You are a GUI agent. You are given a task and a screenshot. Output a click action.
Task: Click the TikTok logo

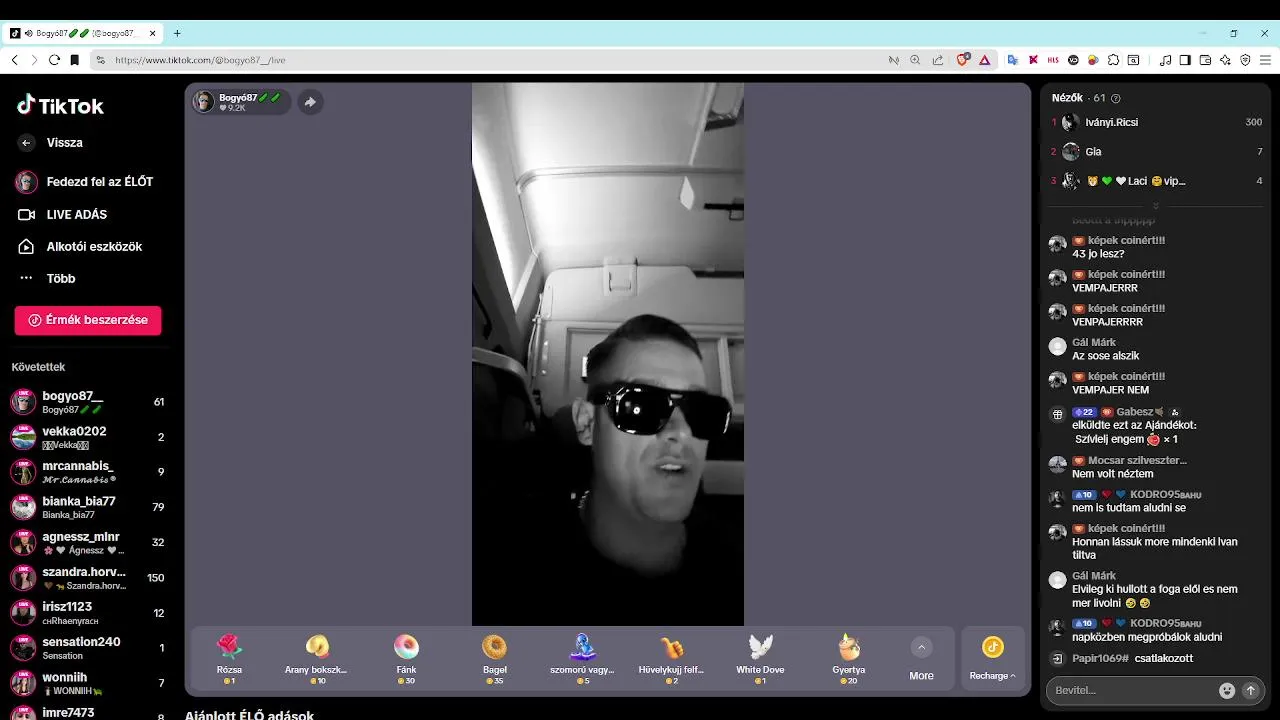60,105
